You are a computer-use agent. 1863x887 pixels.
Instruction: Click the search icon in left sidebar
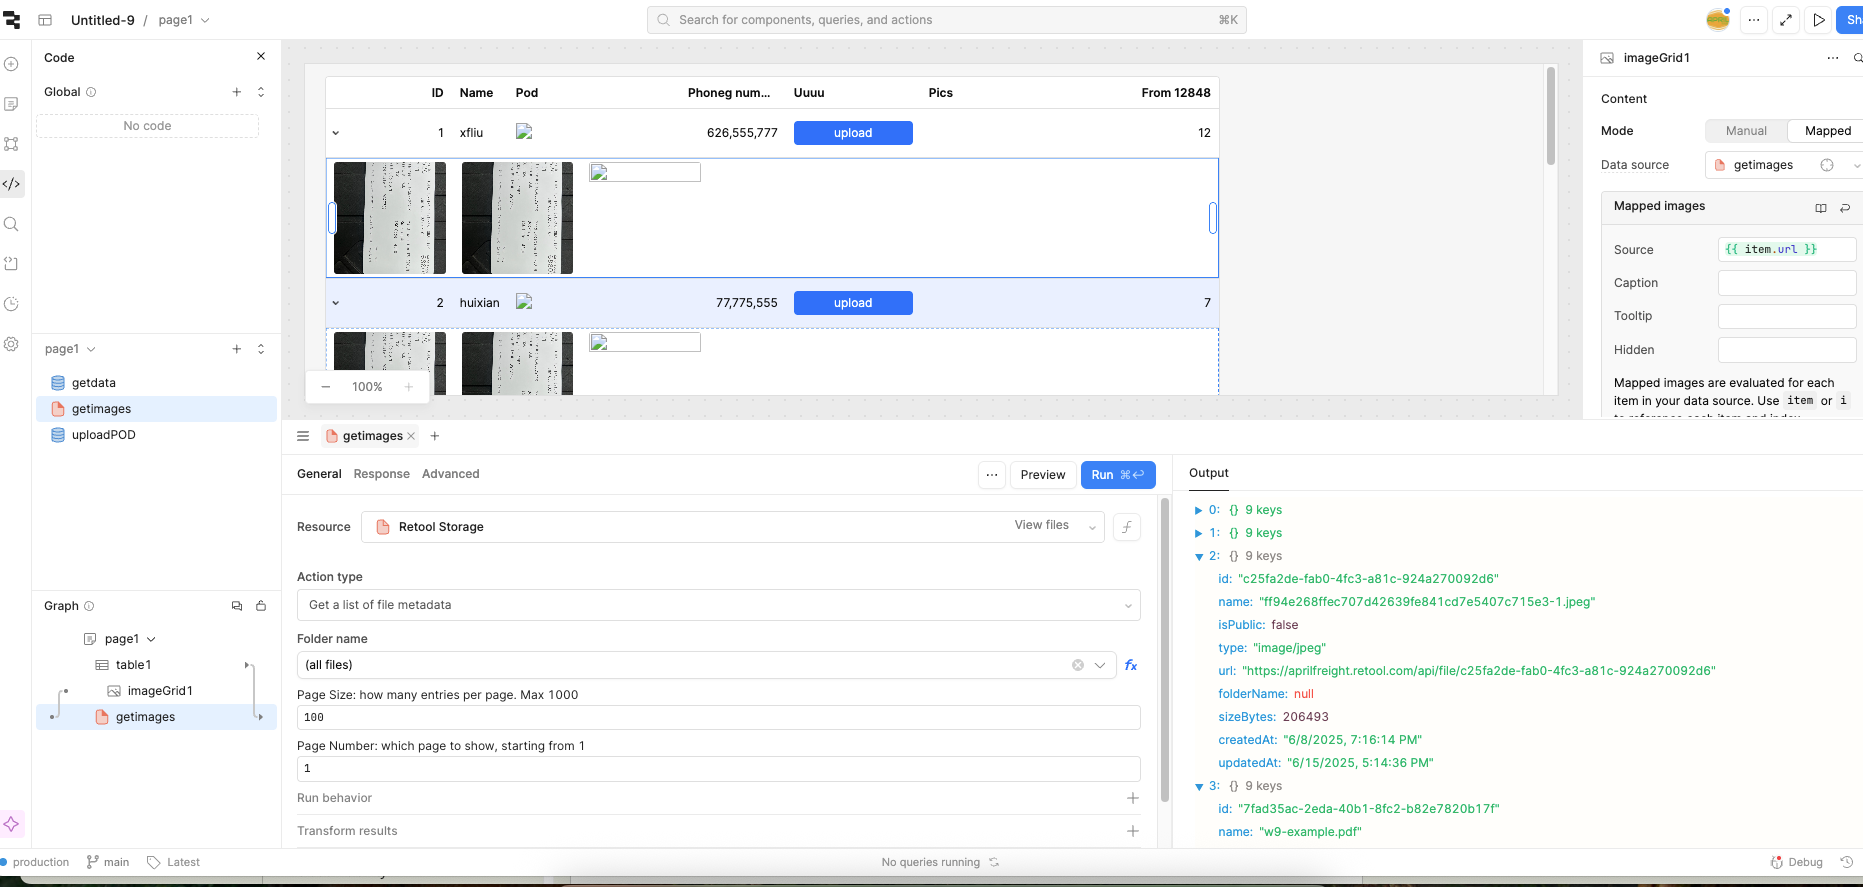12,224
